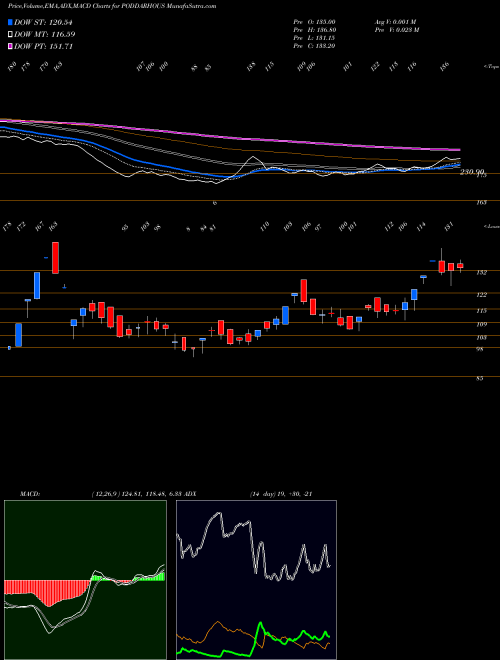
Task: Select the 'Pre O: 135.00' value
Action: coord(314,22)
